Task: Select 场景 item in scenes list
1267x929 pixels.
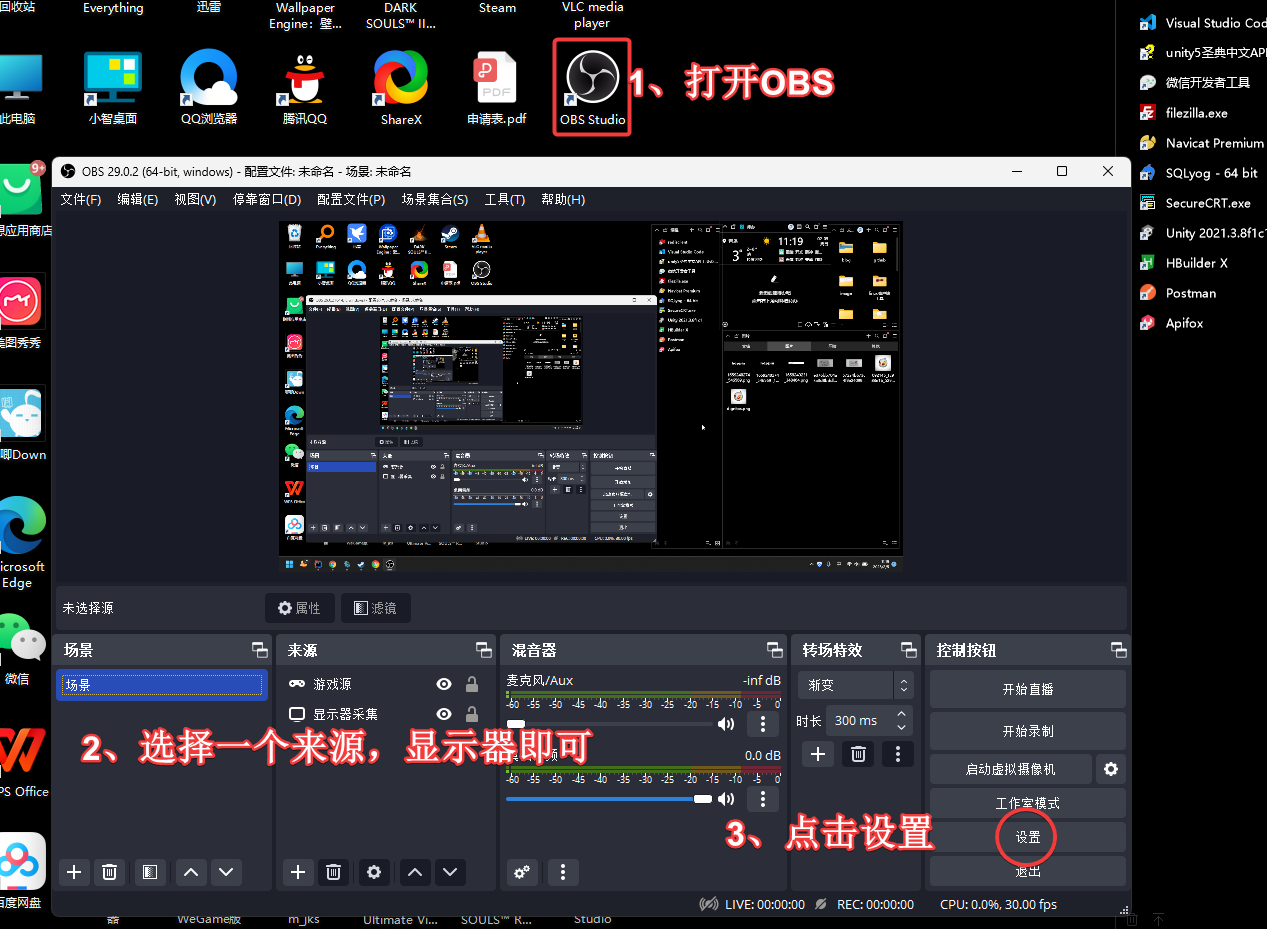Action: pos(162,685)
